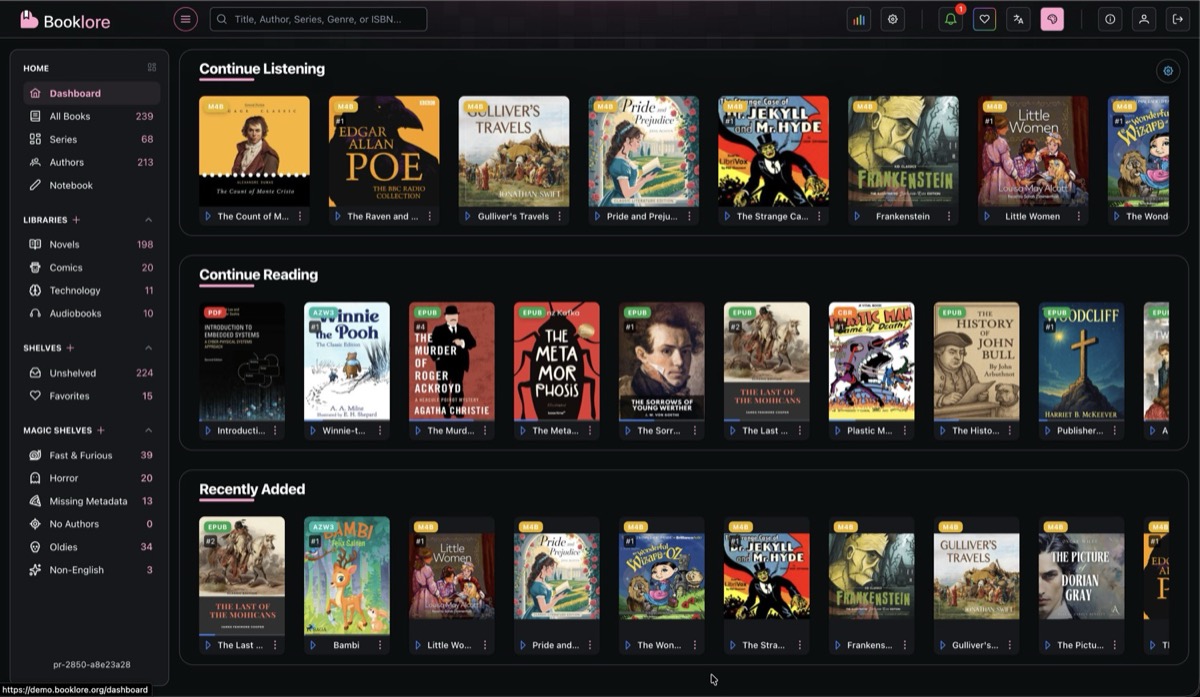Collapse the Libraries section chevron

(x=149, y=220)
